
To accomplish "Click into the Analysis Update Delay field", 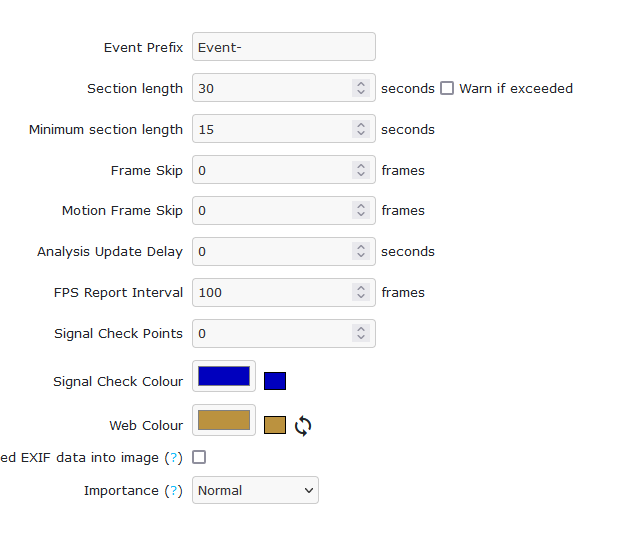I will pos(273,251).
